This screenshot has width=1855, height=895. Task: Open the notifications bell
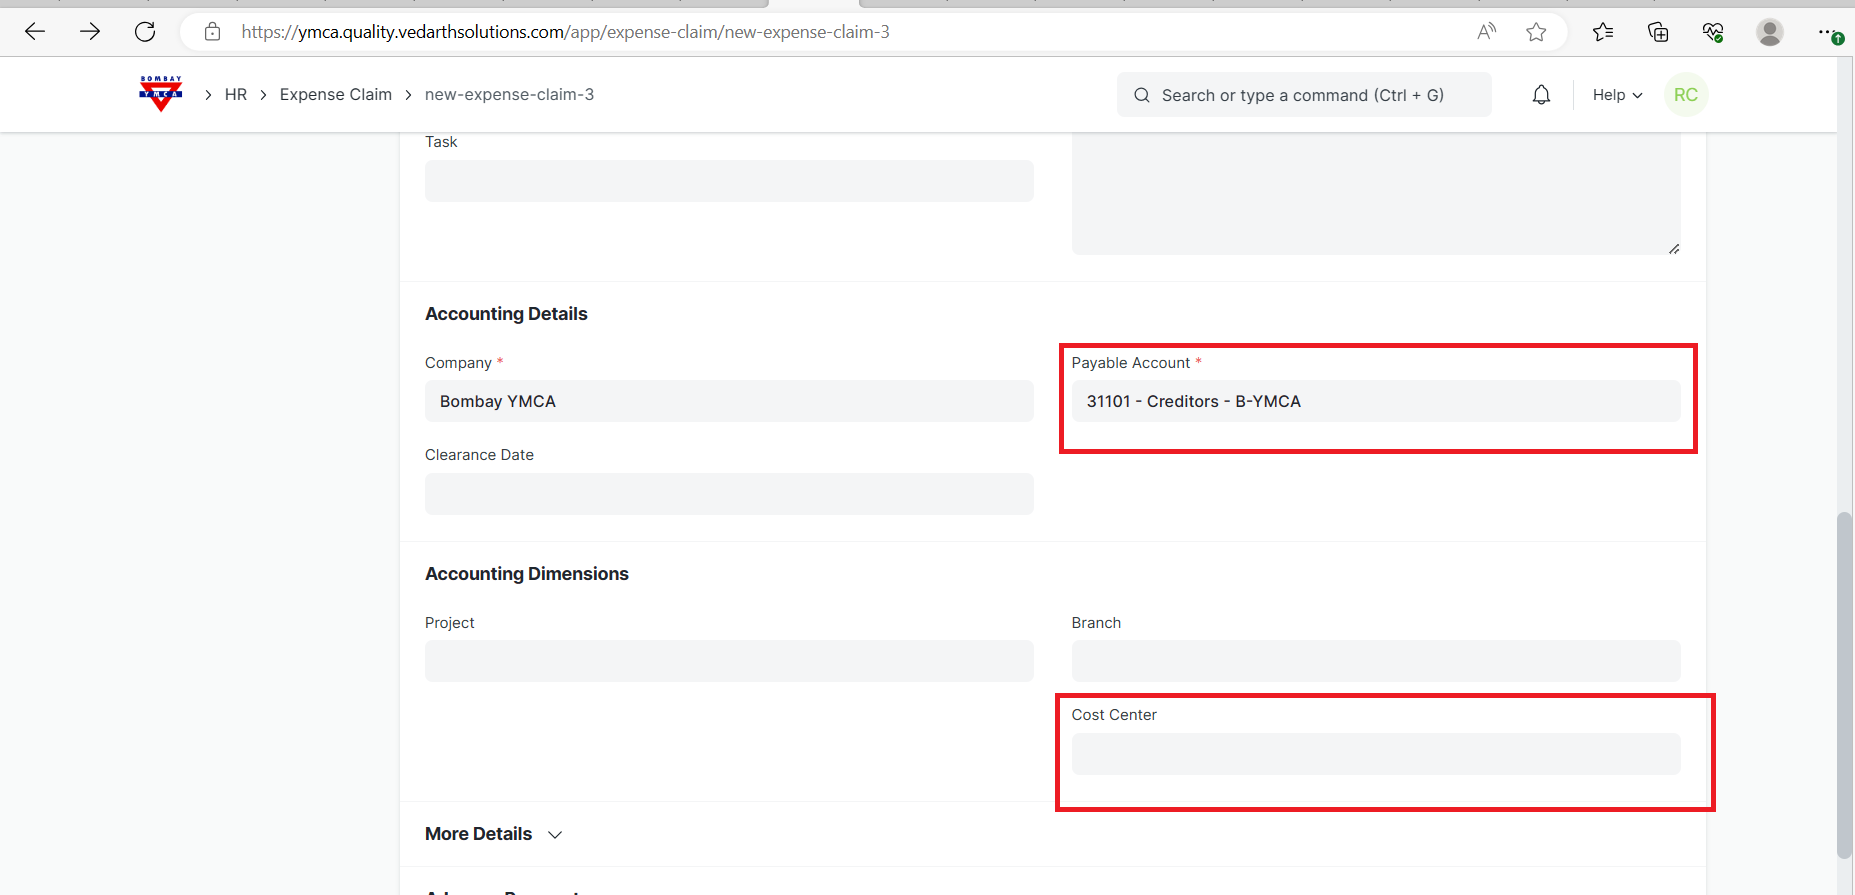[x=1541, y=95]
